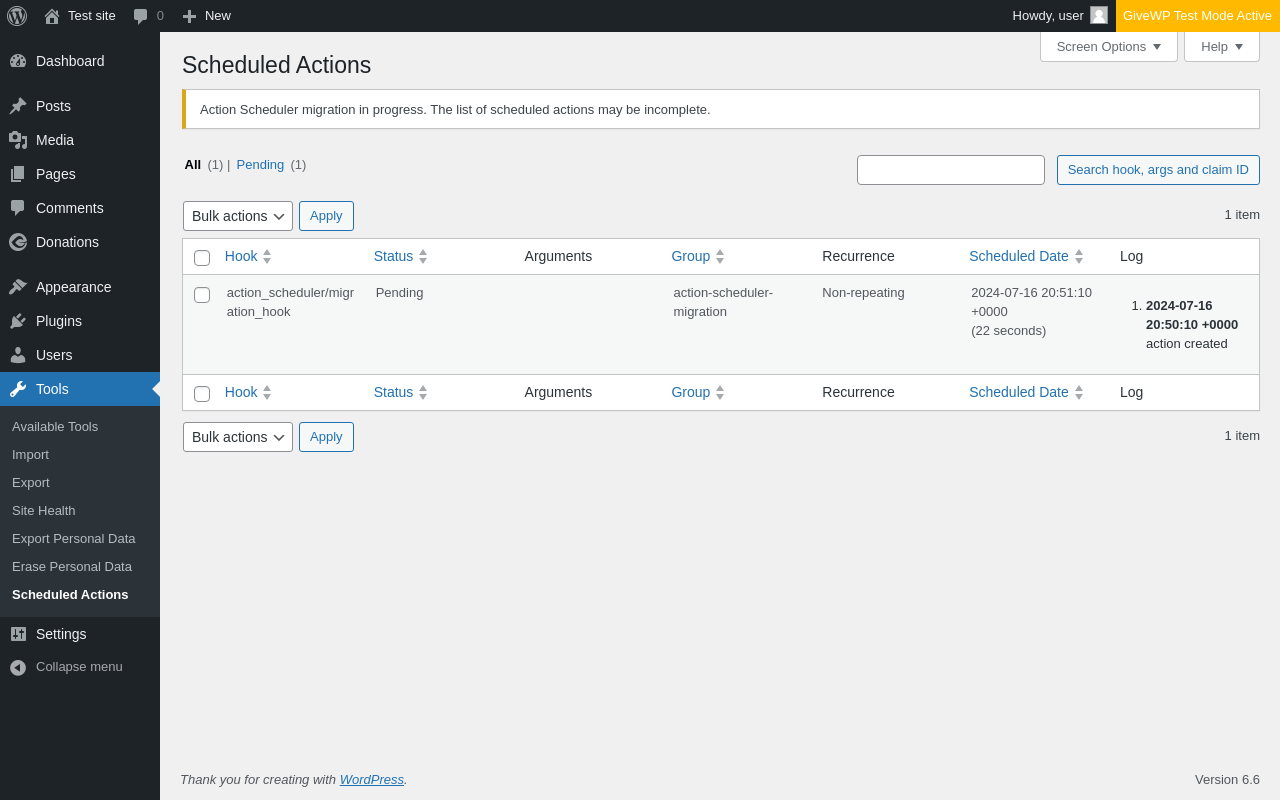Tick the select-all checkbox in table footer
This screenshot has height=800, width=1280.
pyautogui.click(x=202, y=394)
